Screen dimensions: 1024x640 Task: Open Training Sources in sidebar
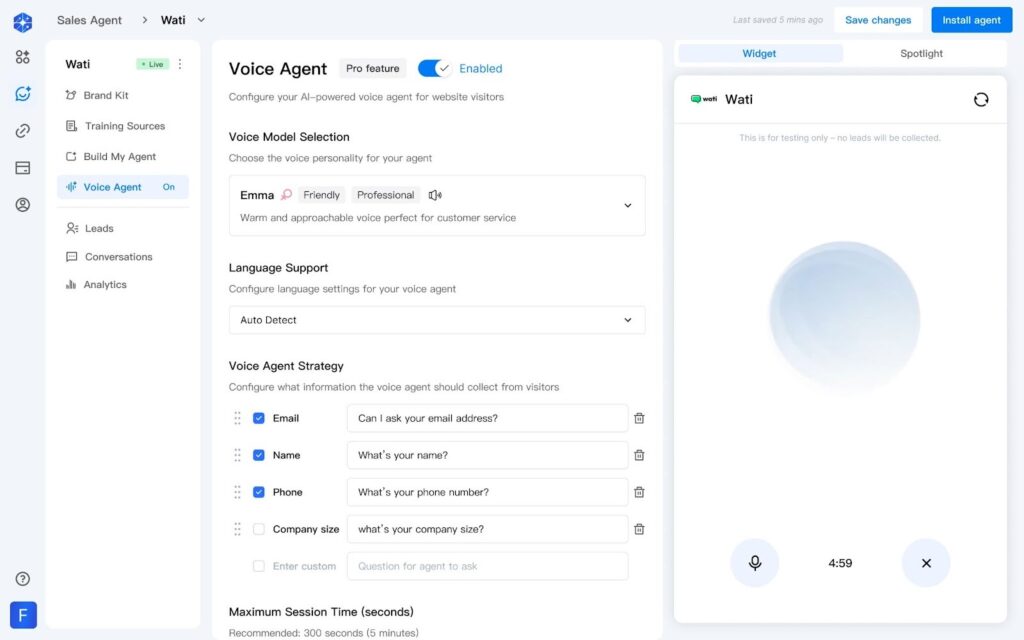[123, 126]
